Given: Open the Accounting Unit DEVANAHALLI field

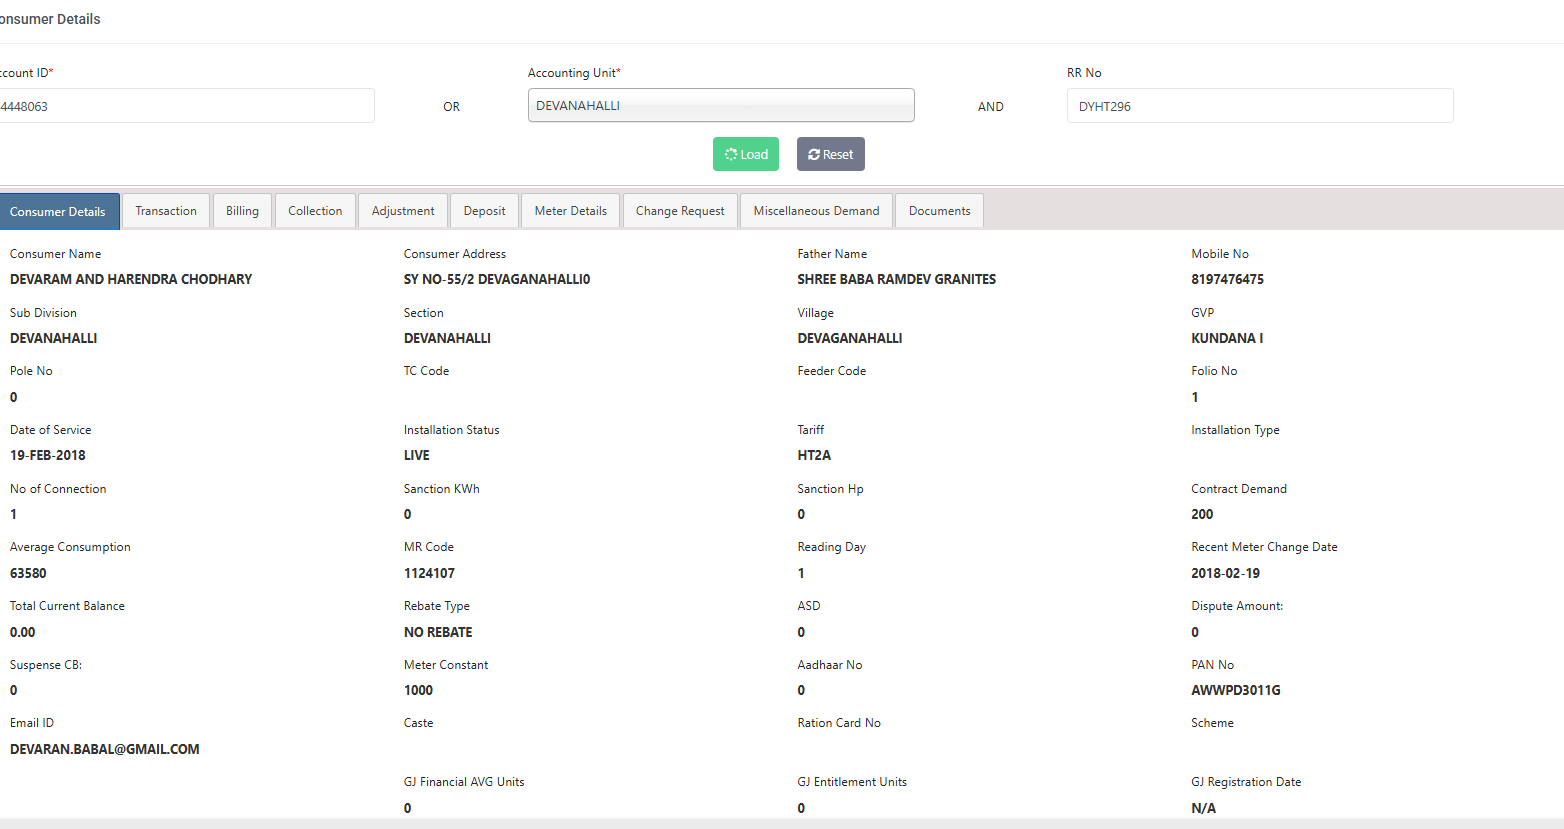Looking at the screenshot, I should [721, 105].
